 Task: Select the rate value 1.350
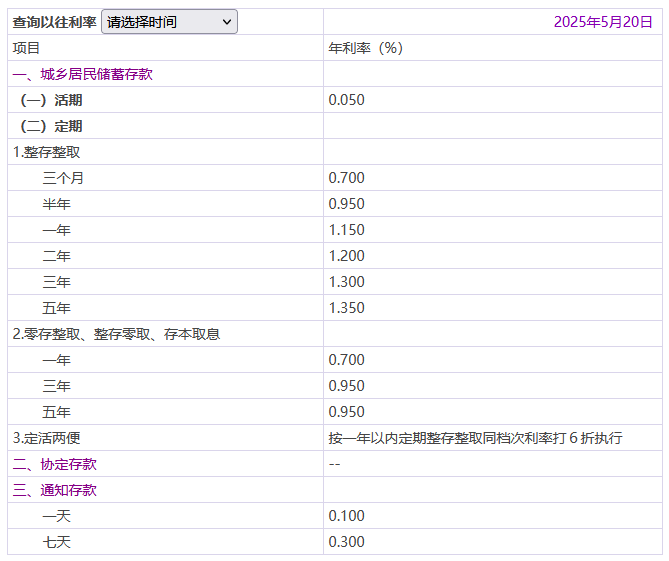pos(346,308)
